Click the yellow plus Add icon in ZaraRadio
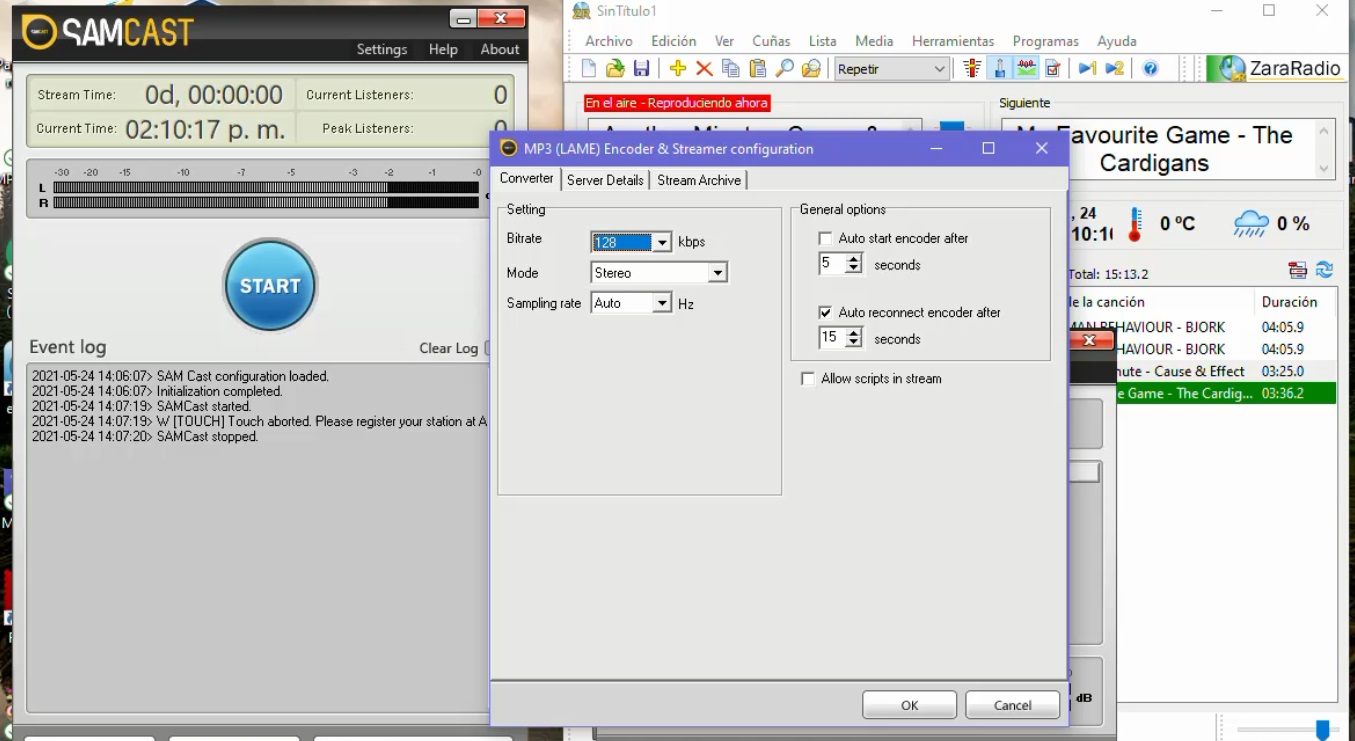Screen dimensions: 1355x741 (678, 68)
